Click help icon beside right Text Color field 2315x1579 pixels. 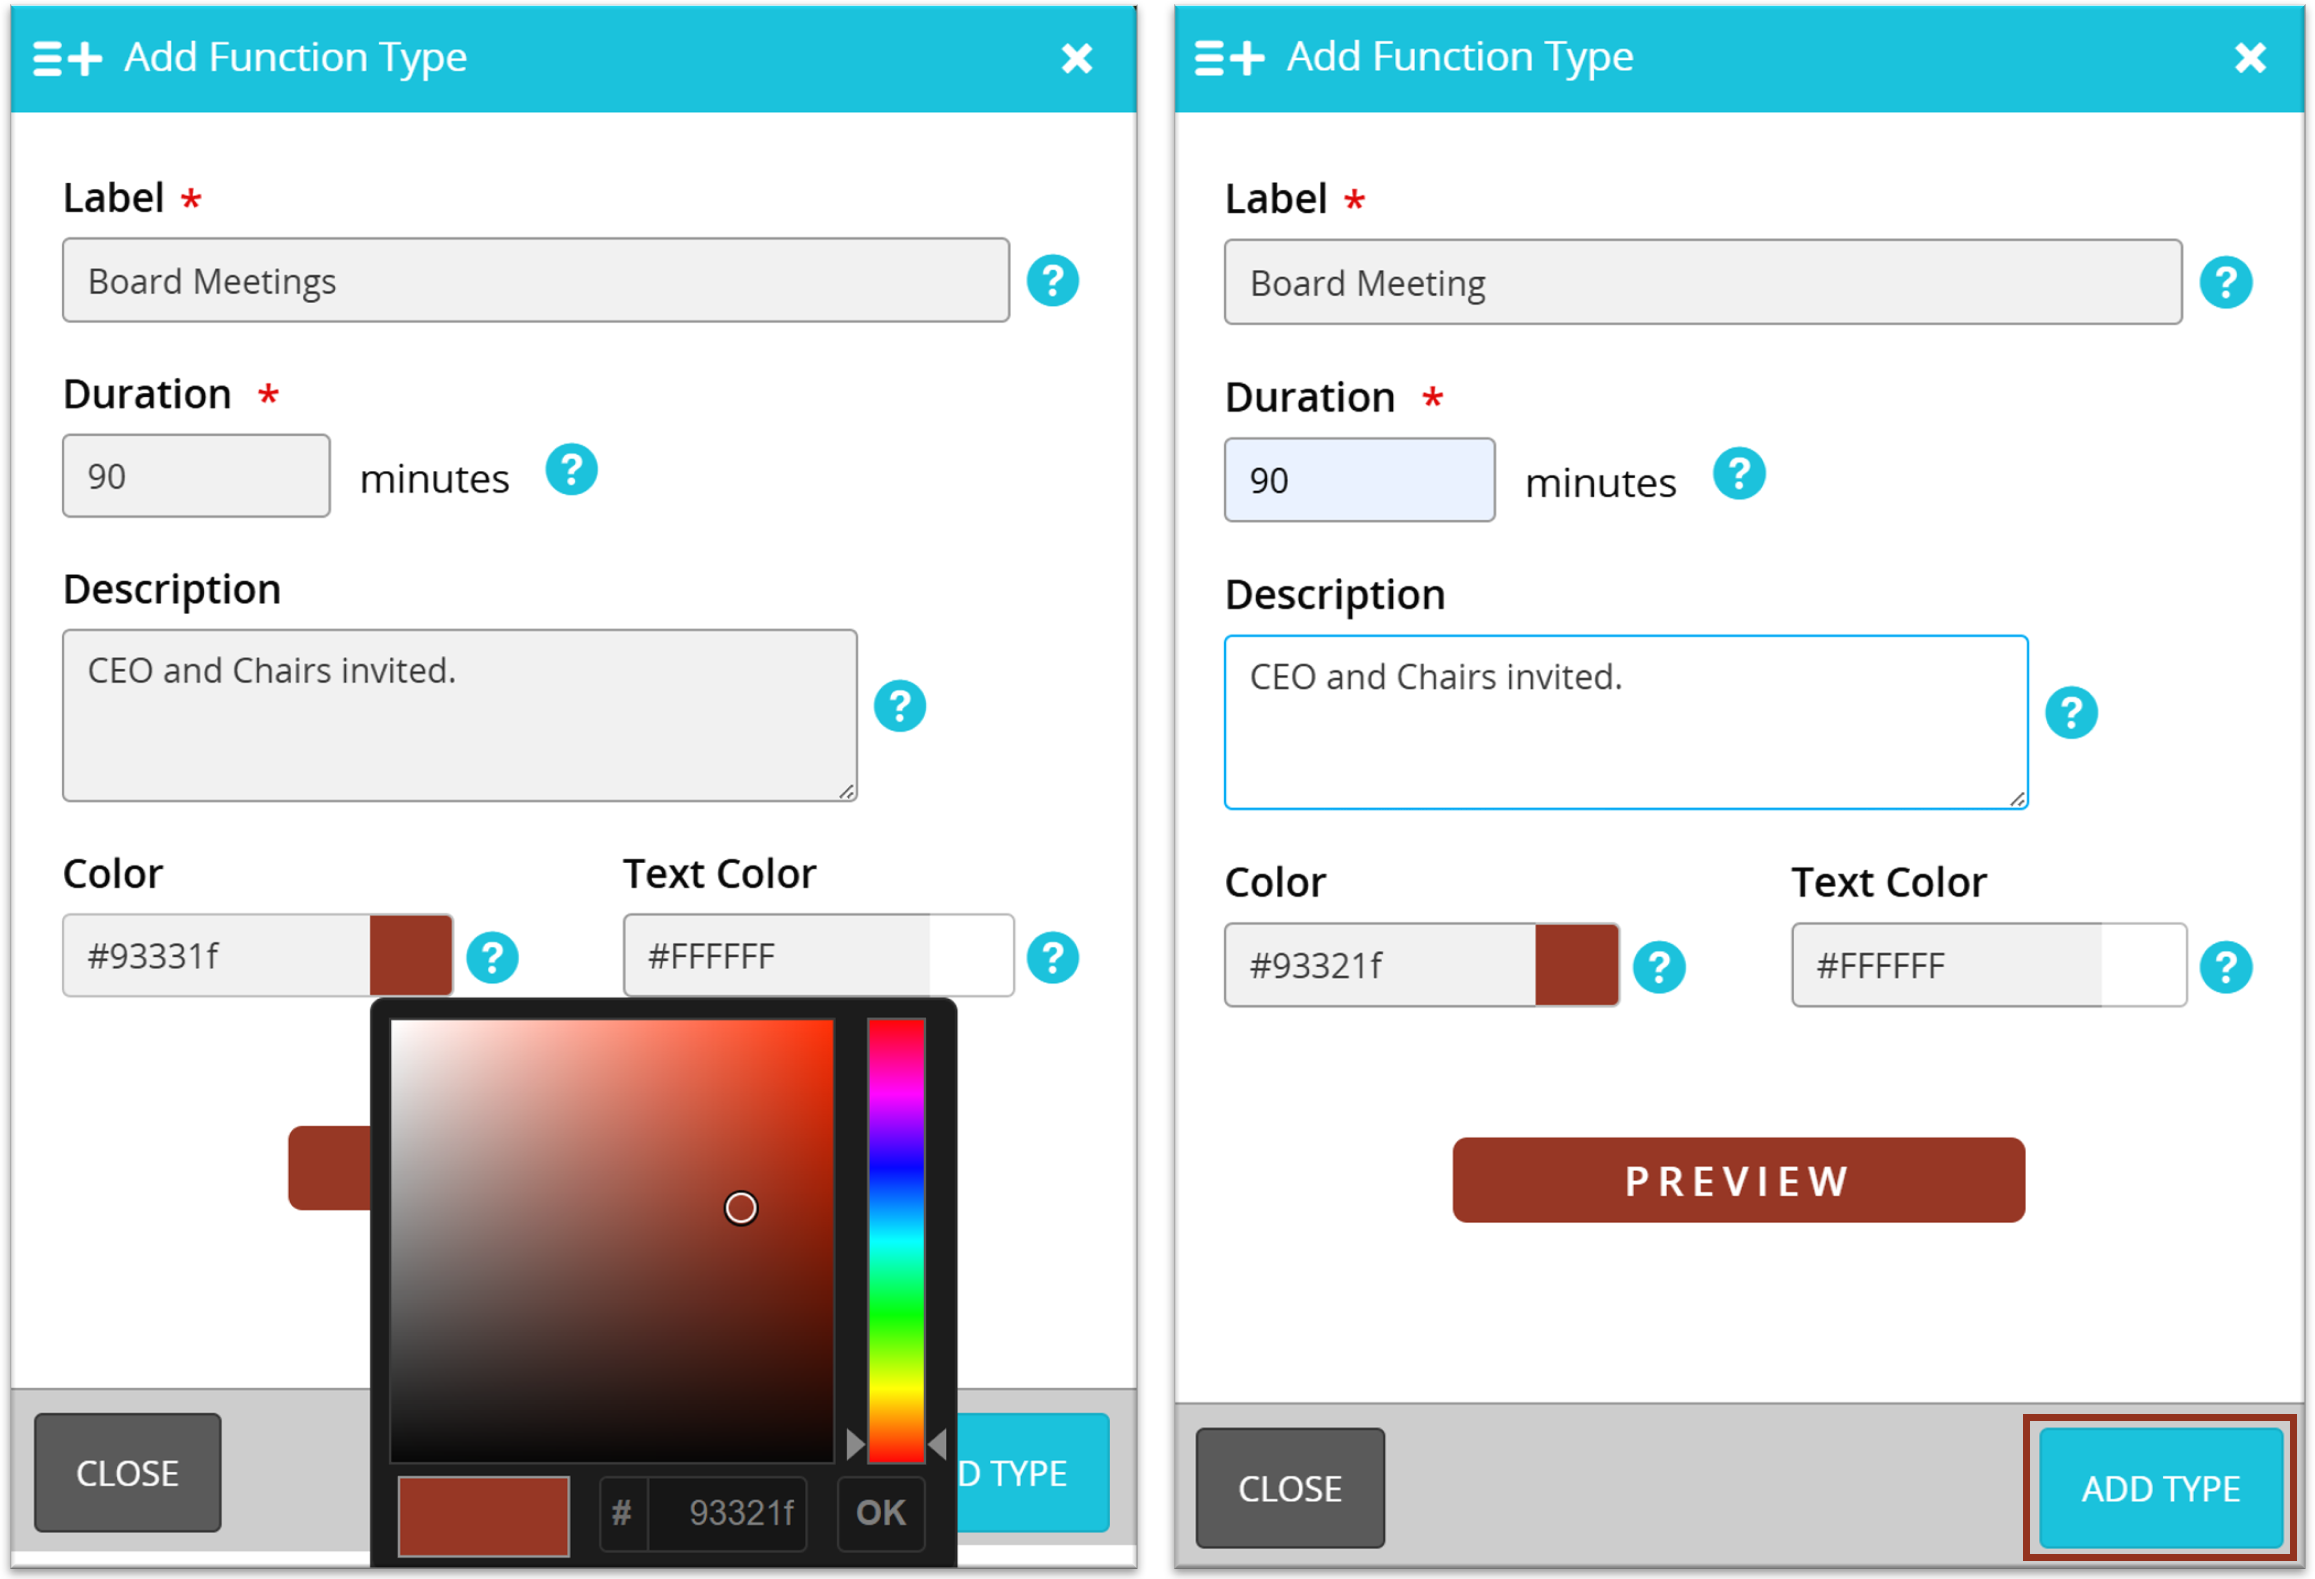pyautogui.click(x=2225, y=967)
